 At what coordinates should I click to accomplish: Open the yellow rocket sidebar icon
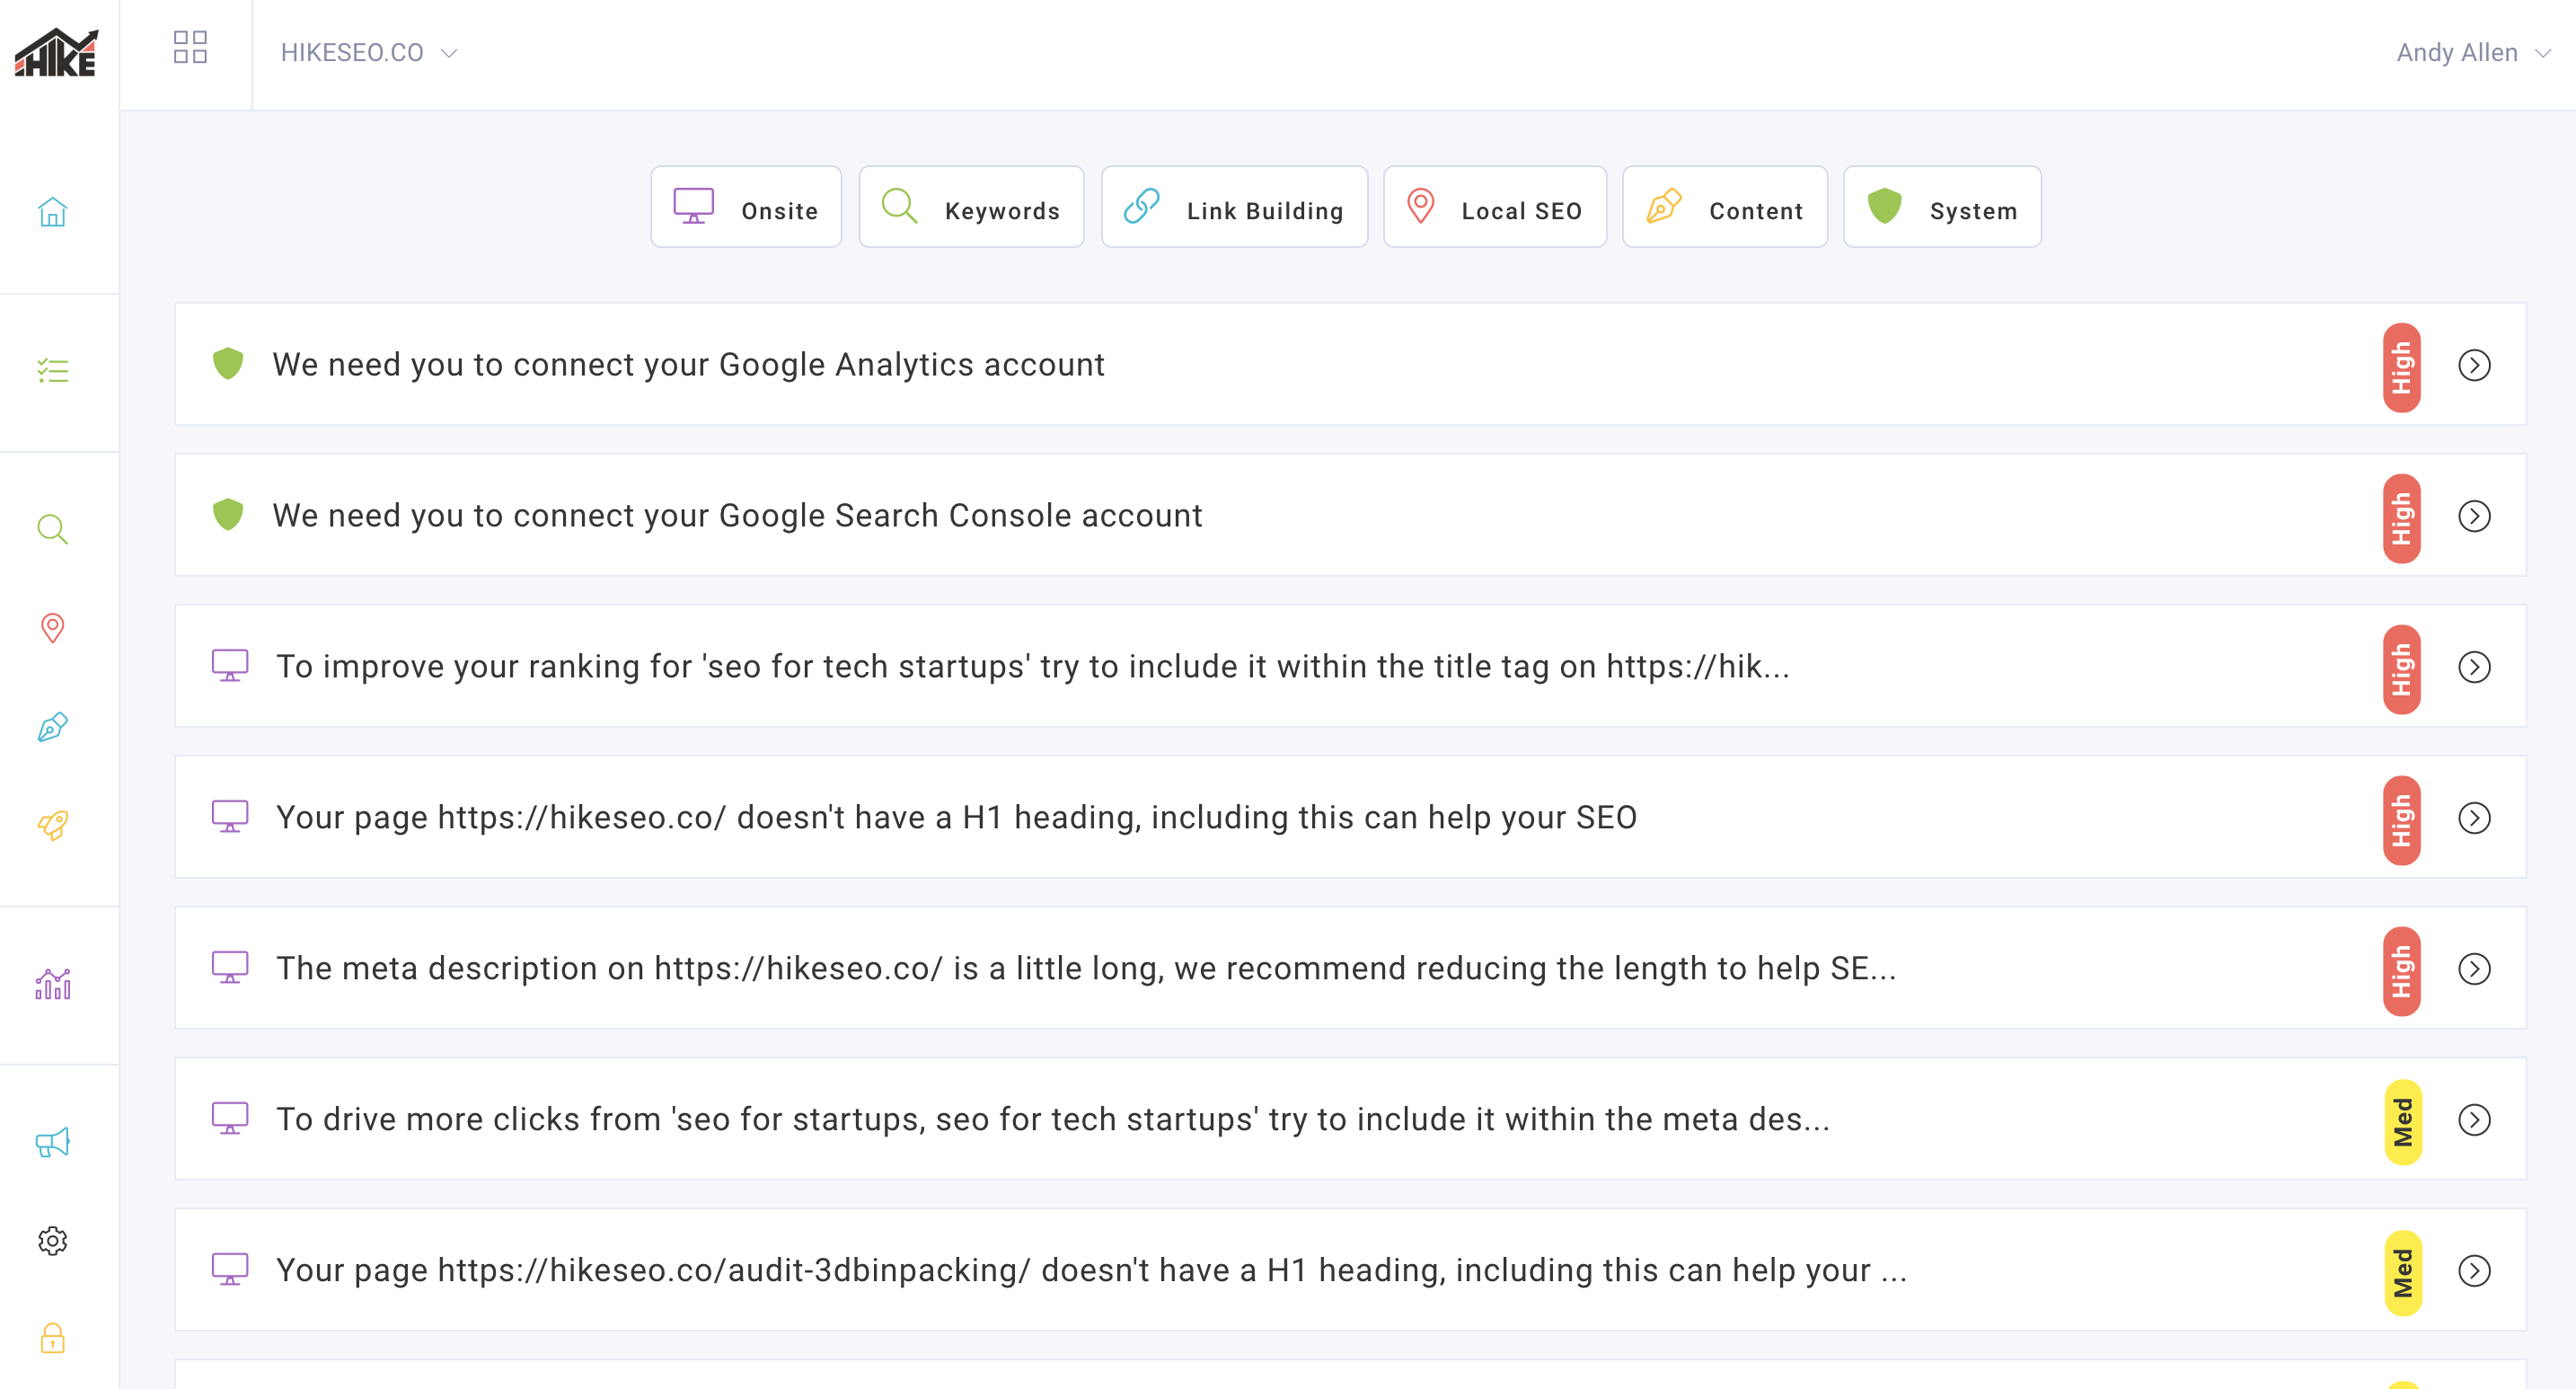[53, 825]
